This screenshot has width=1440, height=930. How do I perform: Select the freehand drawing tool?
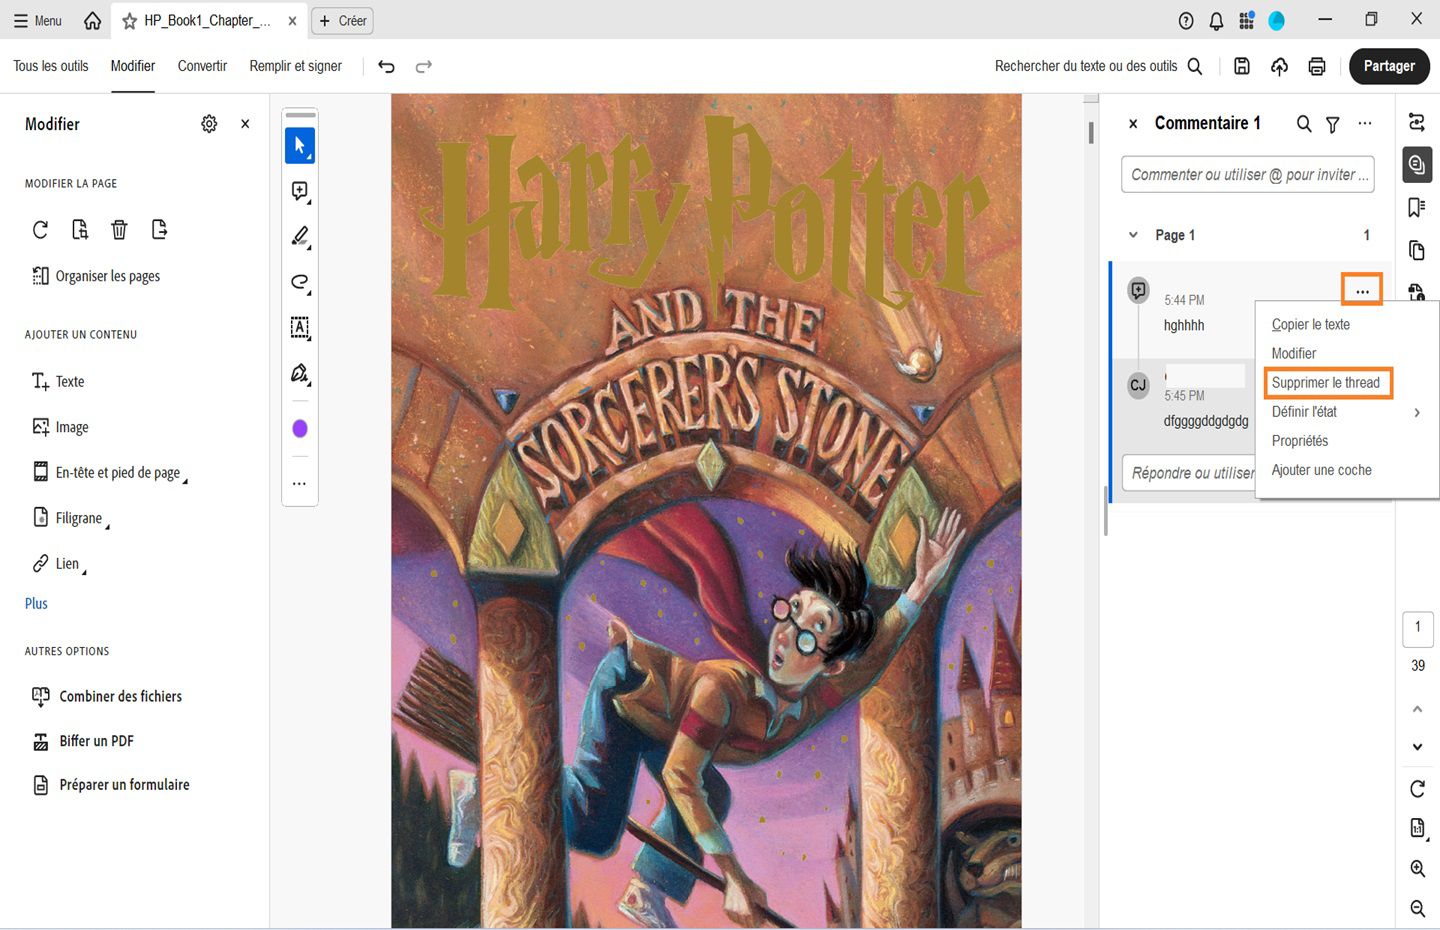point(300,282)
